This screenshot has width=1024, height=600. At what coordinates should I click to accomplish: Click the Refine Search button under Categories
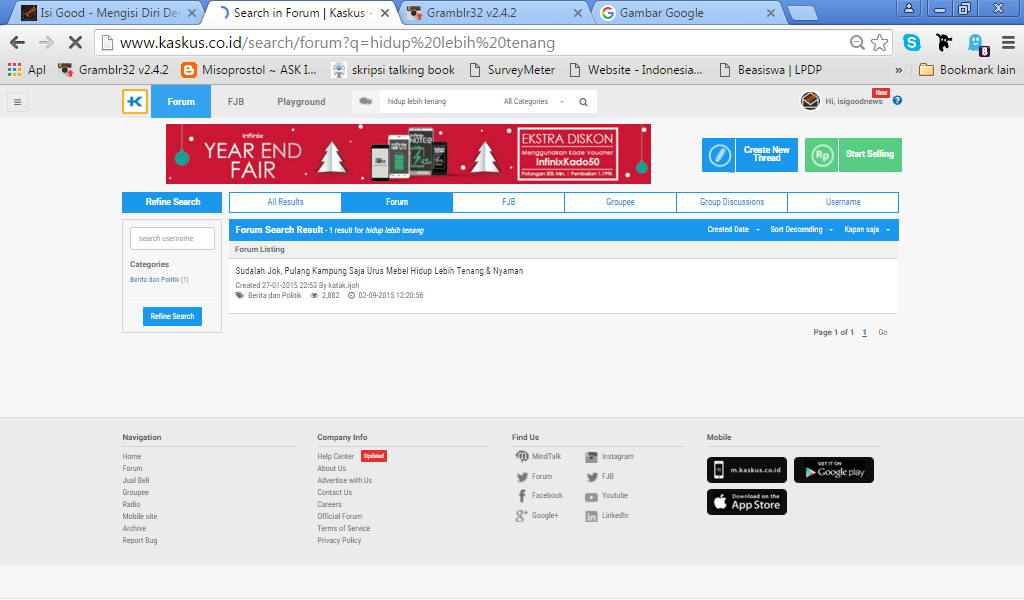(x=172, y=317)
